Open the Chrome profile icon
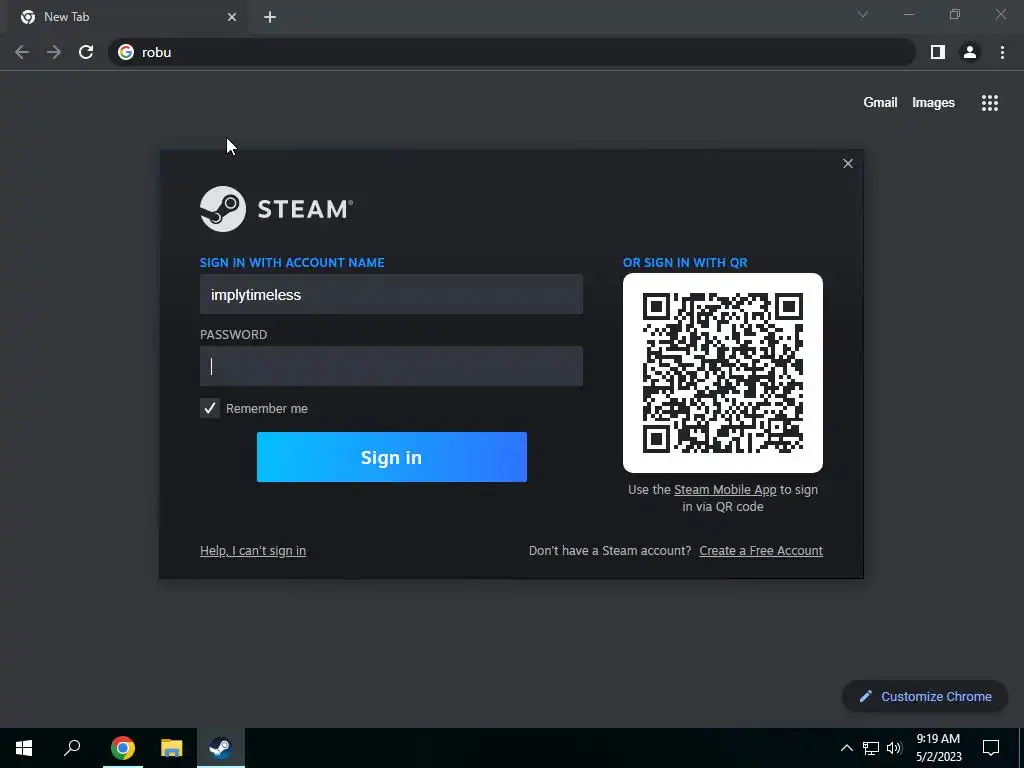This screenshot has height=768, width=1024. 970,52
